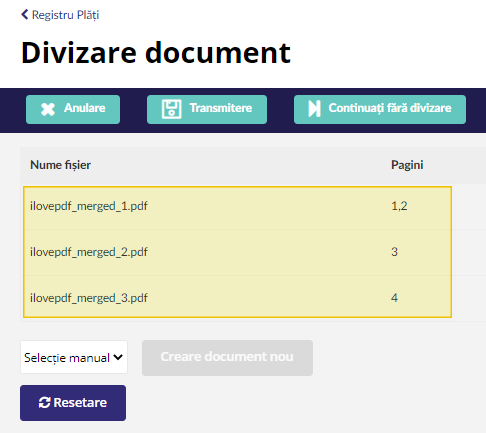This screenshot has height=433, width=486.
Task: Click the Transmitere button
Action: point(207,109)
